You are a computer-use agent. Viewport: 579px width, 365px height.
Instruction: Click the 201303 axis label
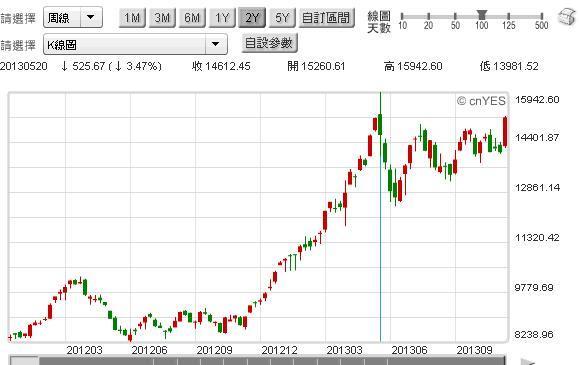[x=344, y=350]
